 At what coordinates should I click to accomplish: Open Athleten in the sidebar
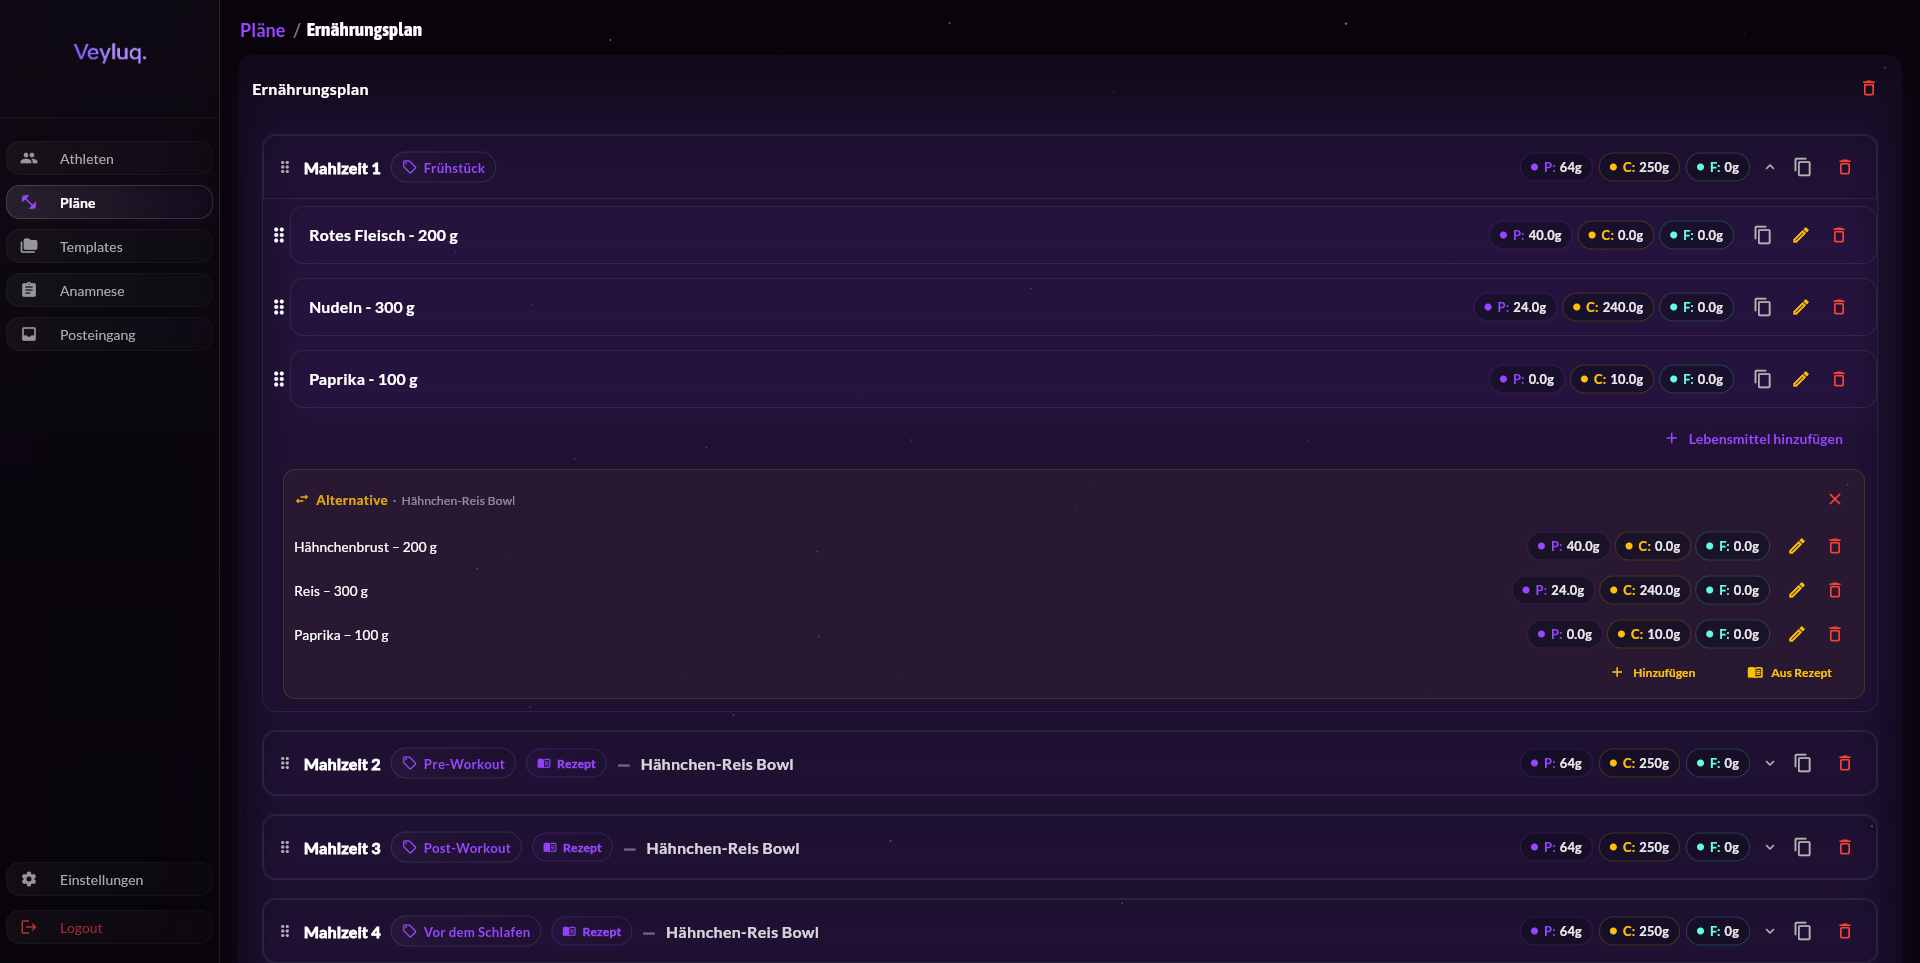pos(87,159)
